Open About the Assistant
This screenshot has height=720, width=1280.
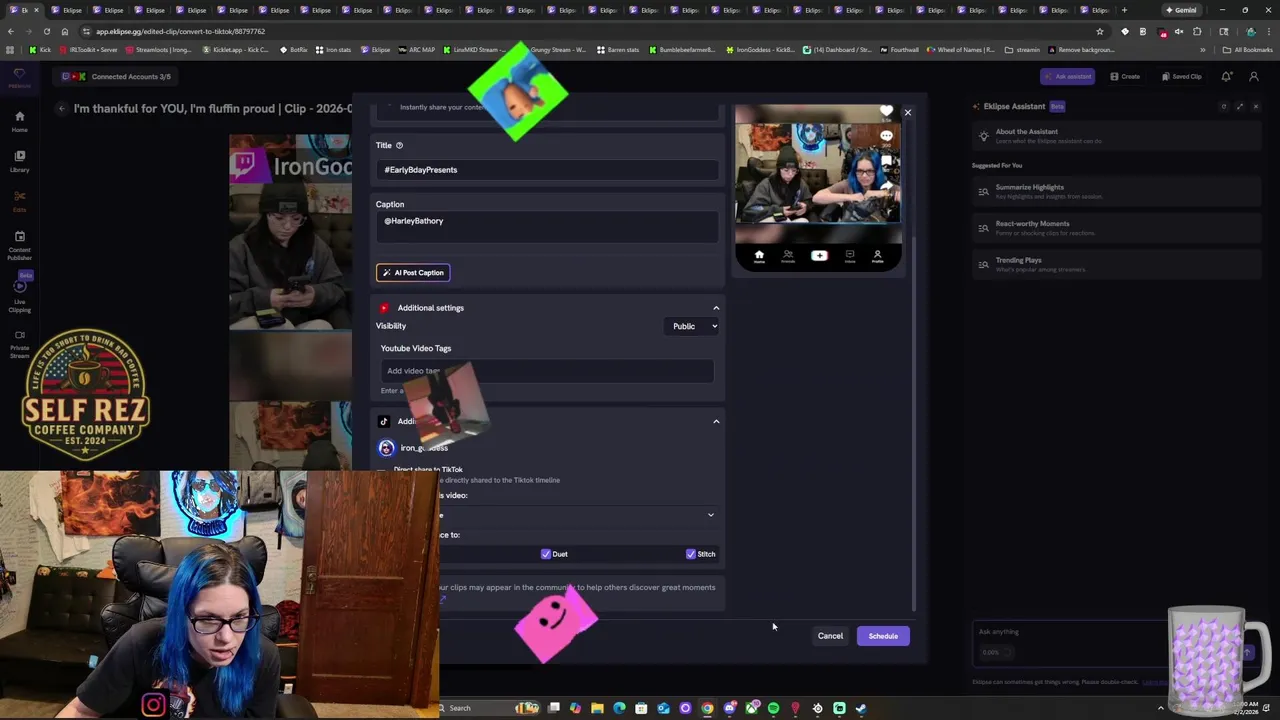tap(1115, 135)
